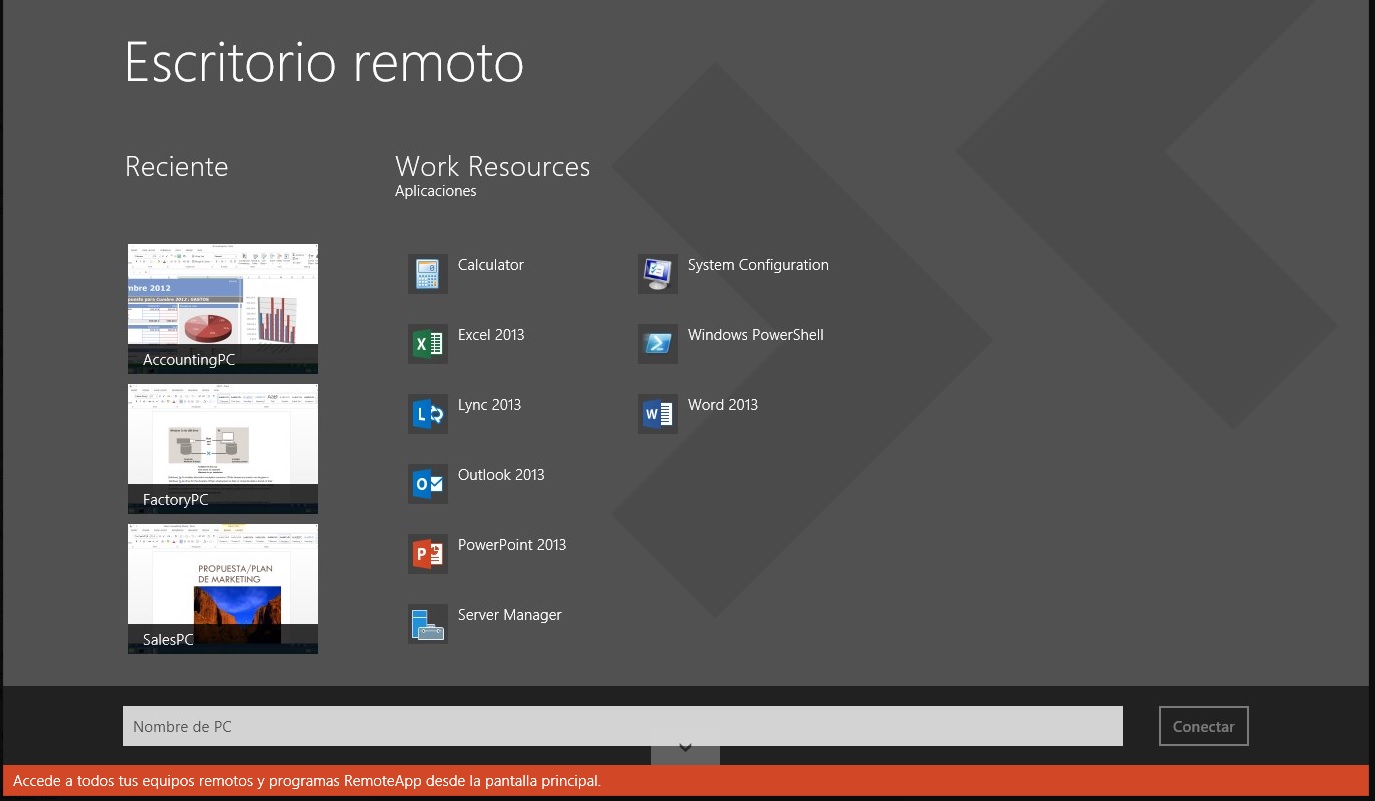Click the Conectar button
Screen dimensions: 1375x801
click(1204, 726)
